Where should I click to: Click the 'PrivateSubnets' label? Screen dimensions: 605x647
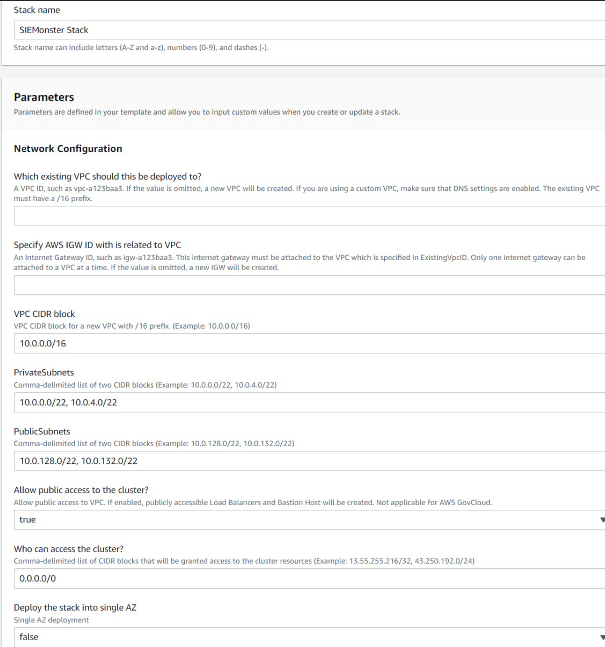coord(43,372)
